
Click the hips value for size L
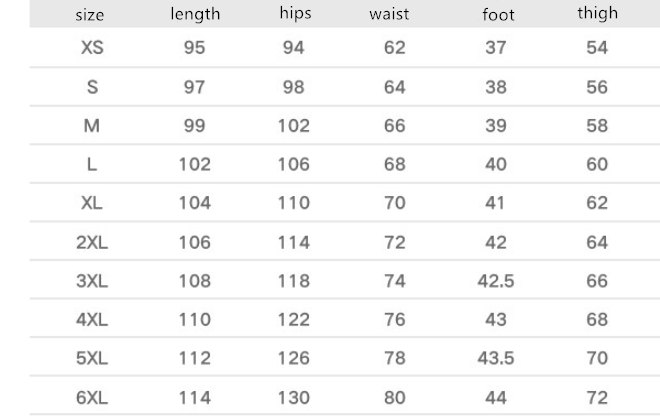pos(294,164)
